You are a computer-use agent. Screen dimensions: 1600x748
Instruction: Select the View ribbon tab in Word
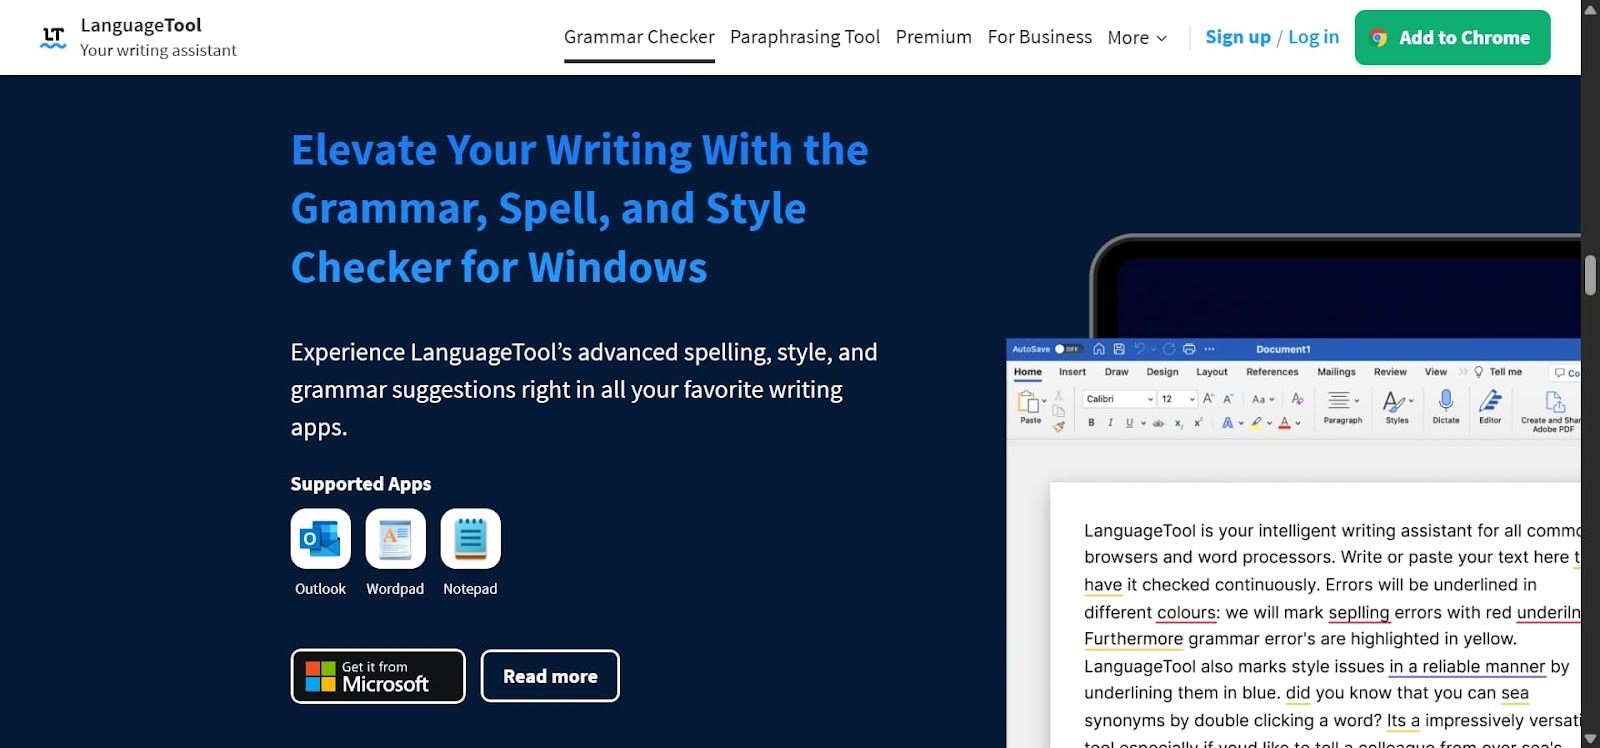pyautogui.click(x=1436, y=372)
